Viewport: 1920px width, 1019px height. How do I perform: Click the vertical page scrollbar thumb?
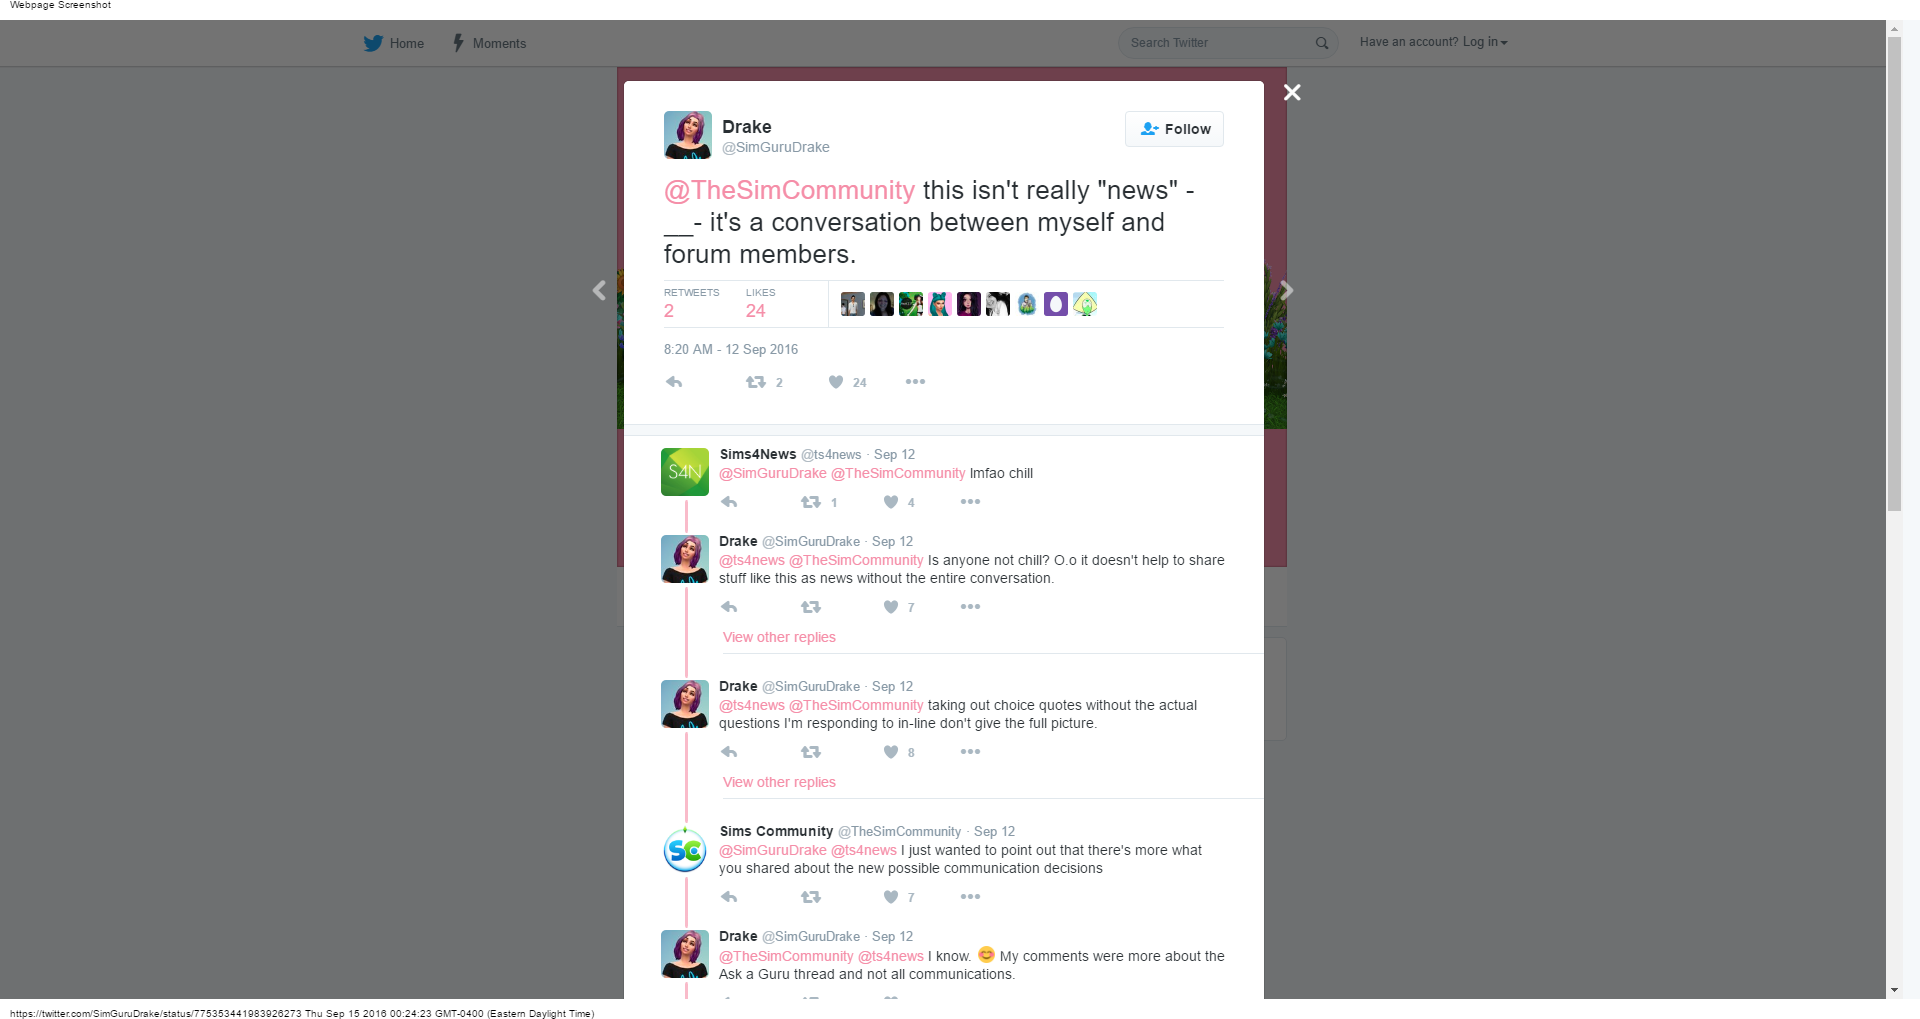coord(1894,273)
